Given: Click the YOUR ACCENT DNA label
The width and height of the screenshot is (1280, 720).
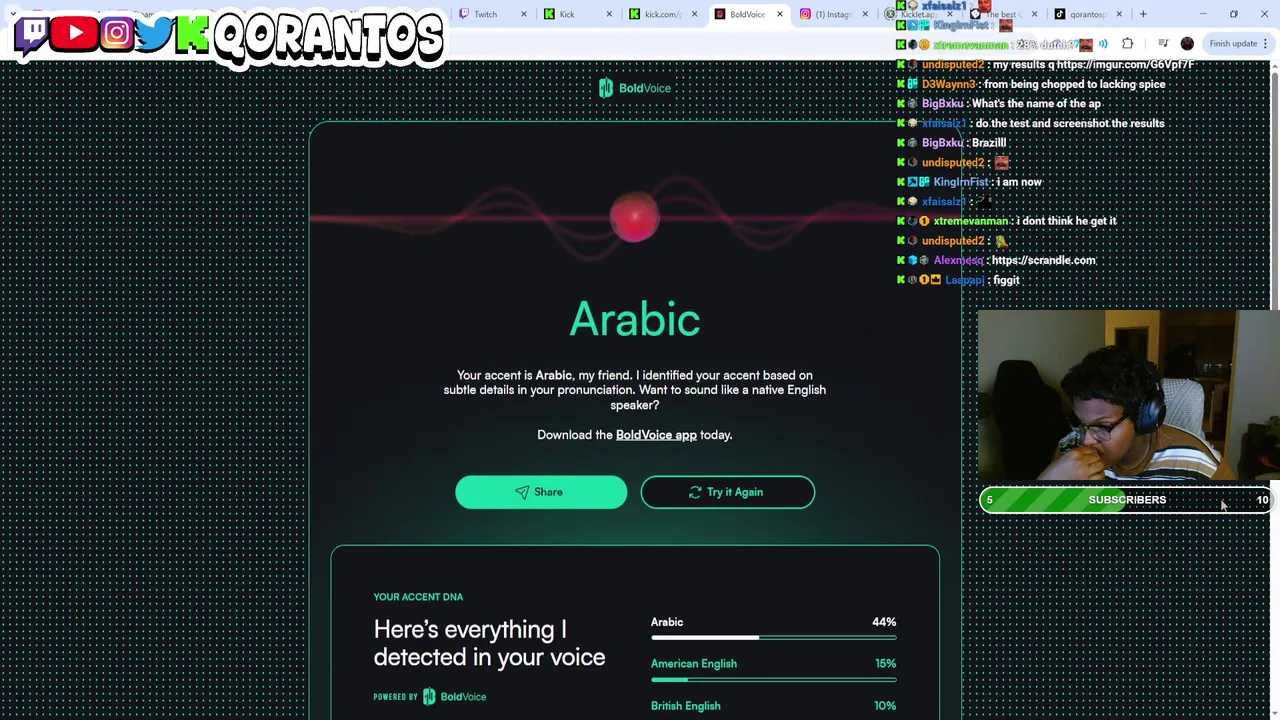Looking at the screenshot, I should click(x=418, y=597).
